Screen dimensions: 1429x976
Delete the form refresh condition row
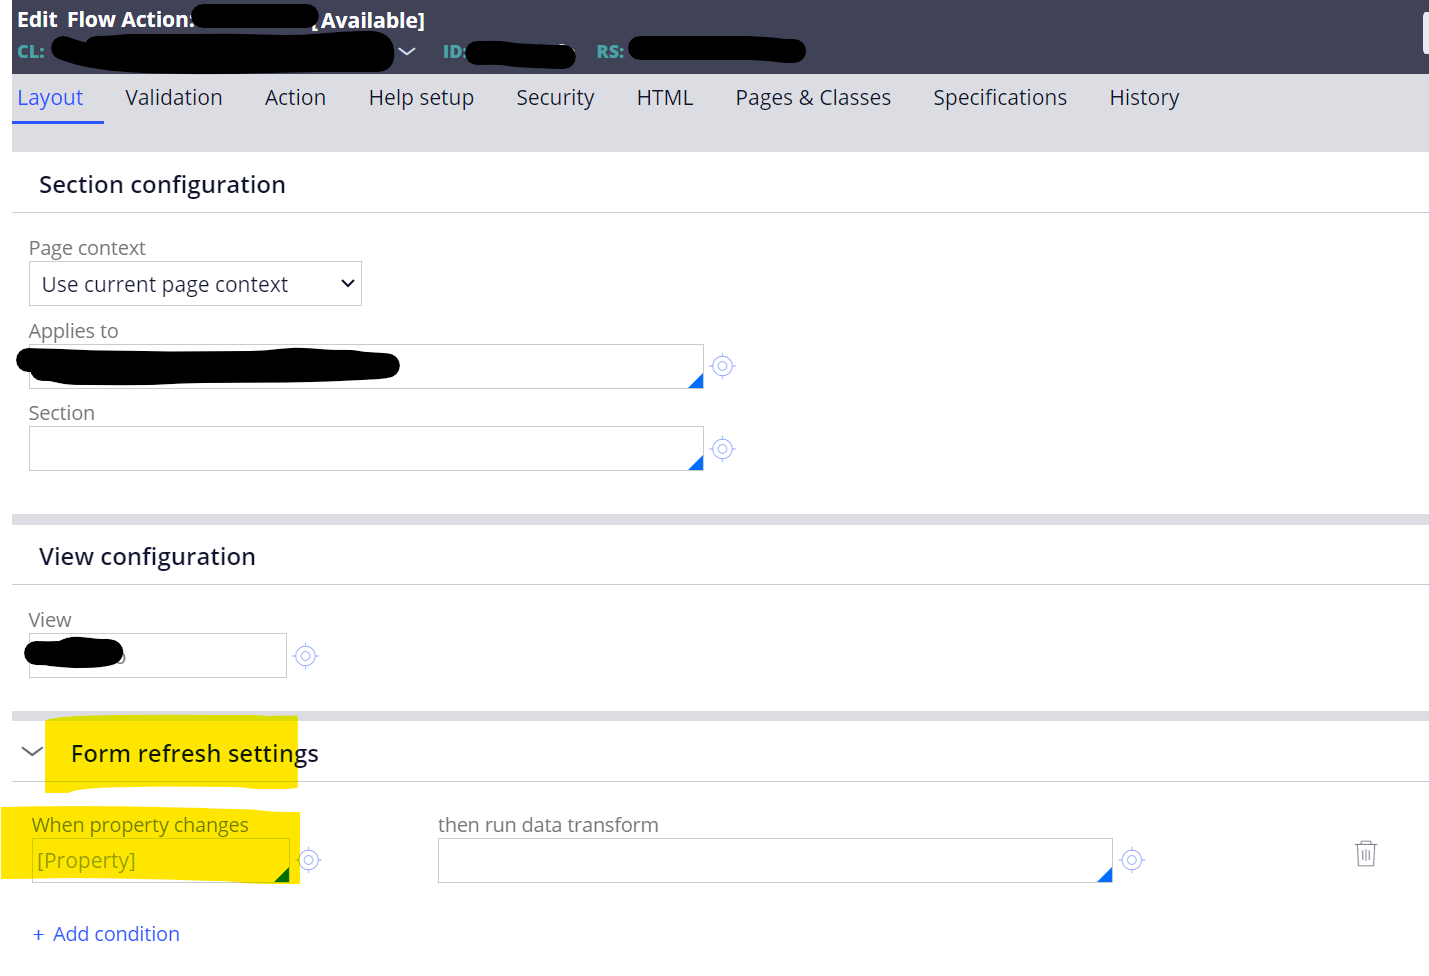coord(1366,853)
